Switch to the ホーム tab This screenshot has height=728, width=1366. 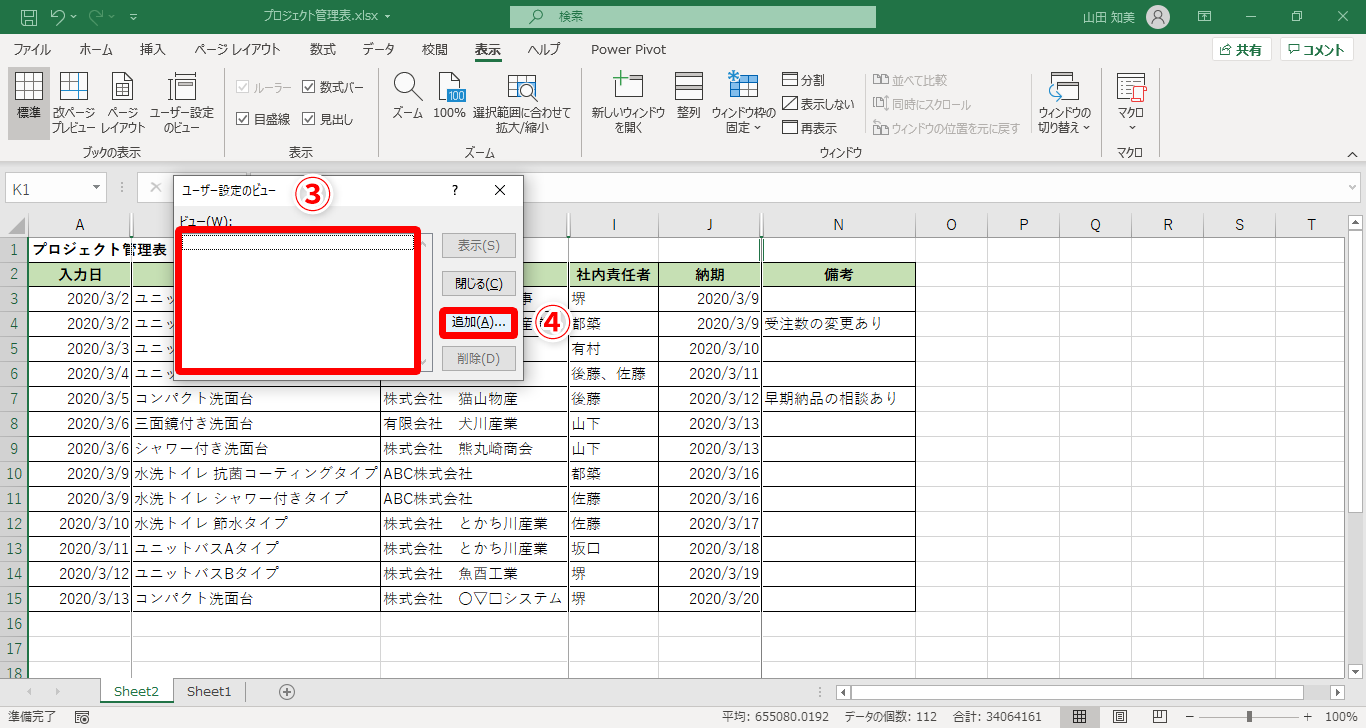pyautogui.click(x=96, y=49)
